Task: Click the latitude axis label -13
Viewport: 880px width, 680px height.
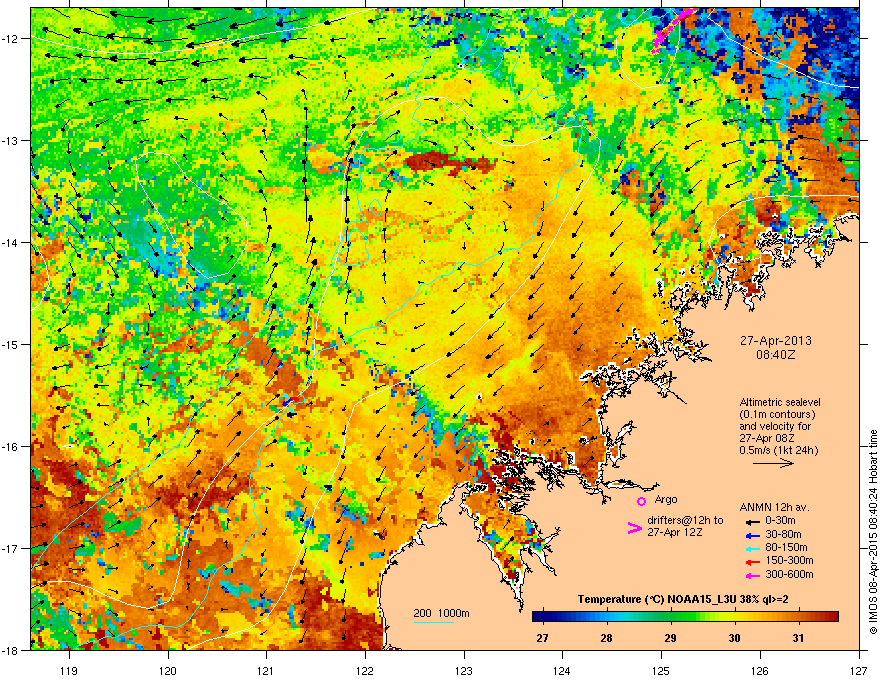Action: [11, 141]
